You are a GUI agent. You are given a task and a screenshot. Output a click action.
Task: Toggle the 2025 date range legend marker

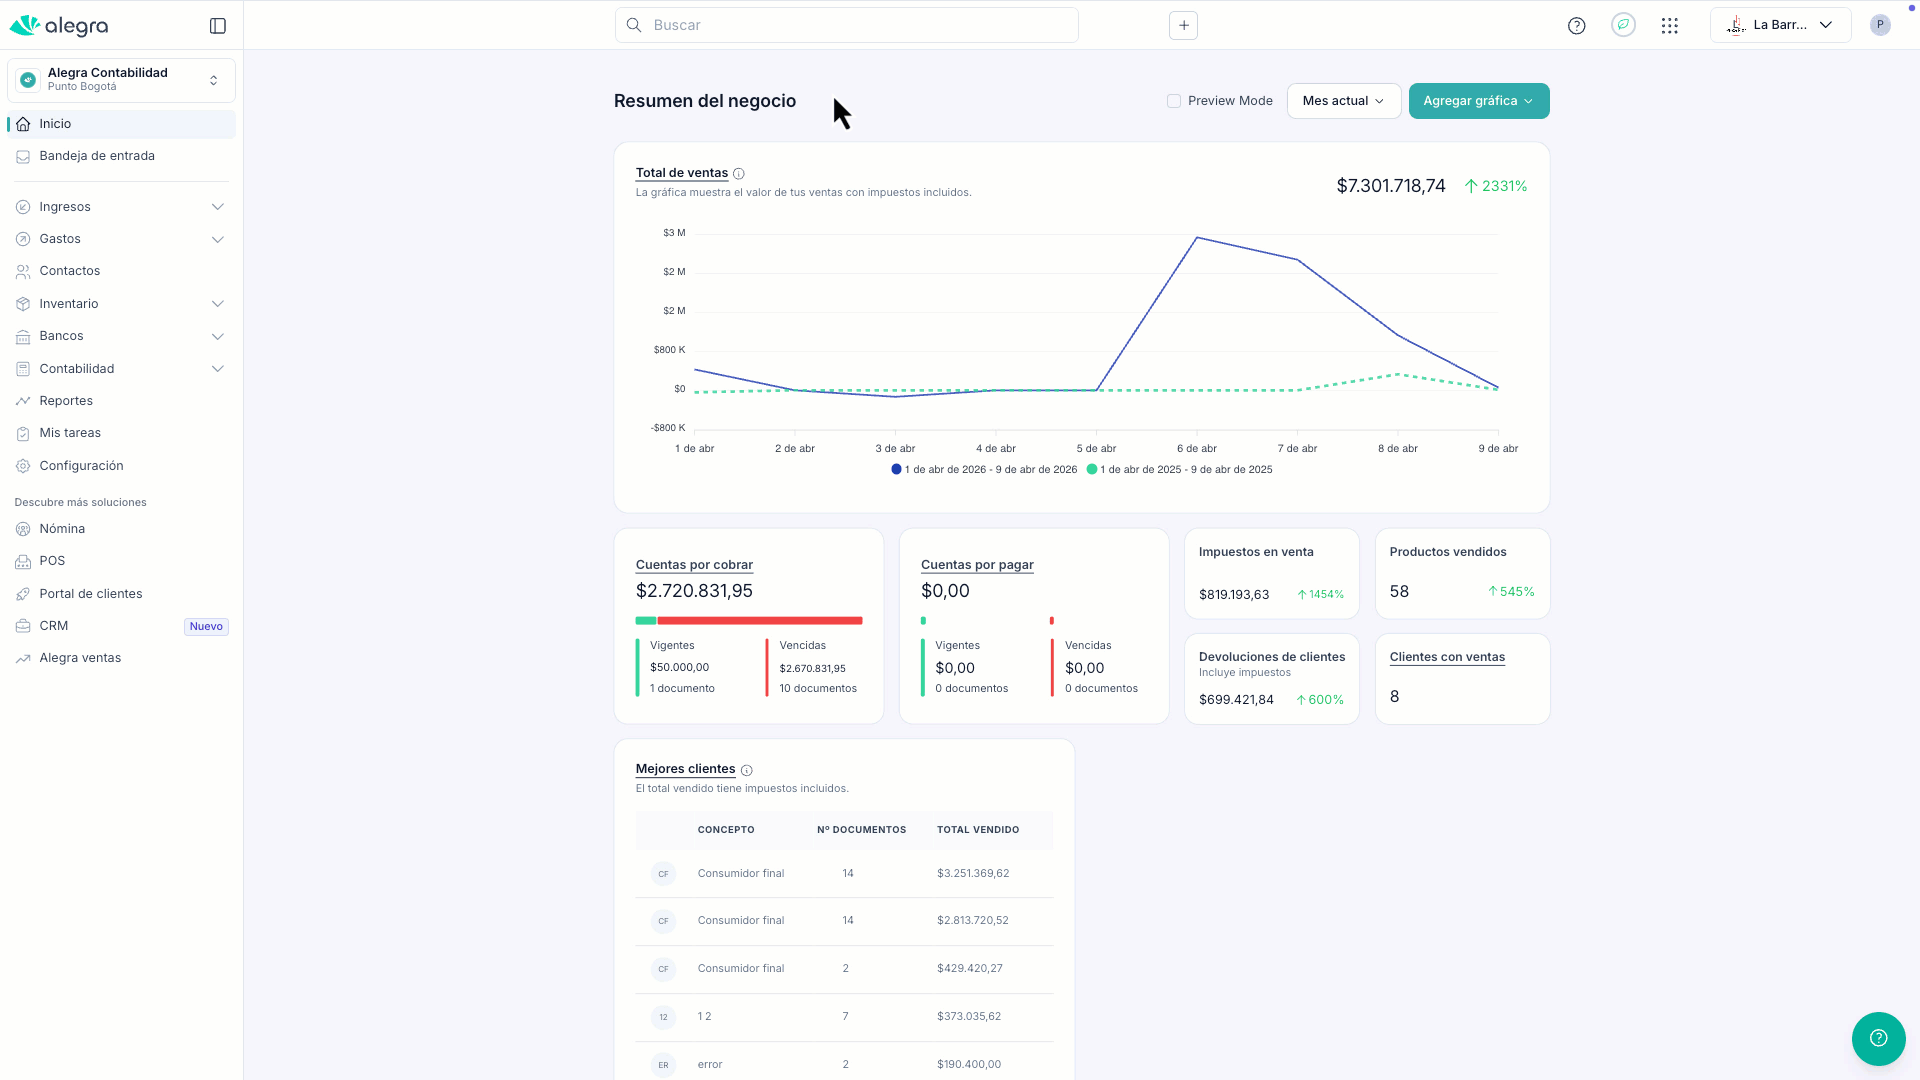click(1092, 469)
